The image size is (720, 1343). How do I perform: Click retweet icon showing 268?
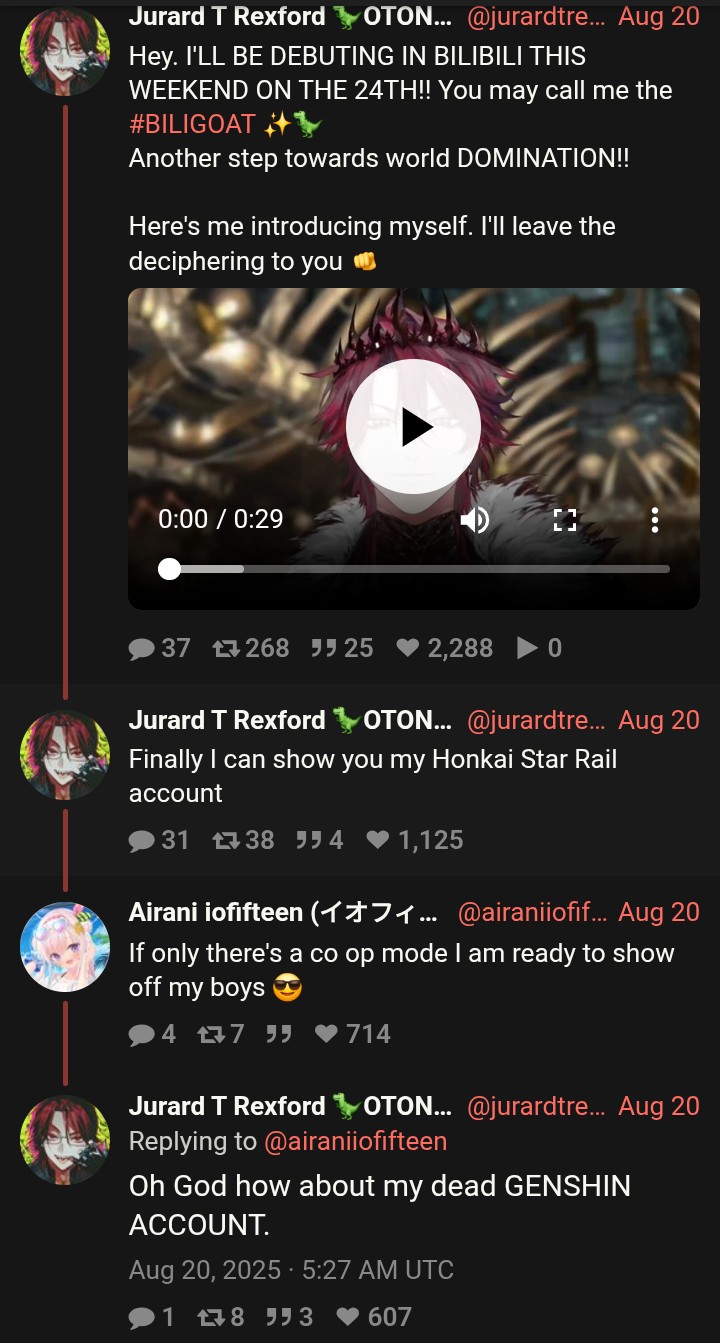(x=226, y=649)
